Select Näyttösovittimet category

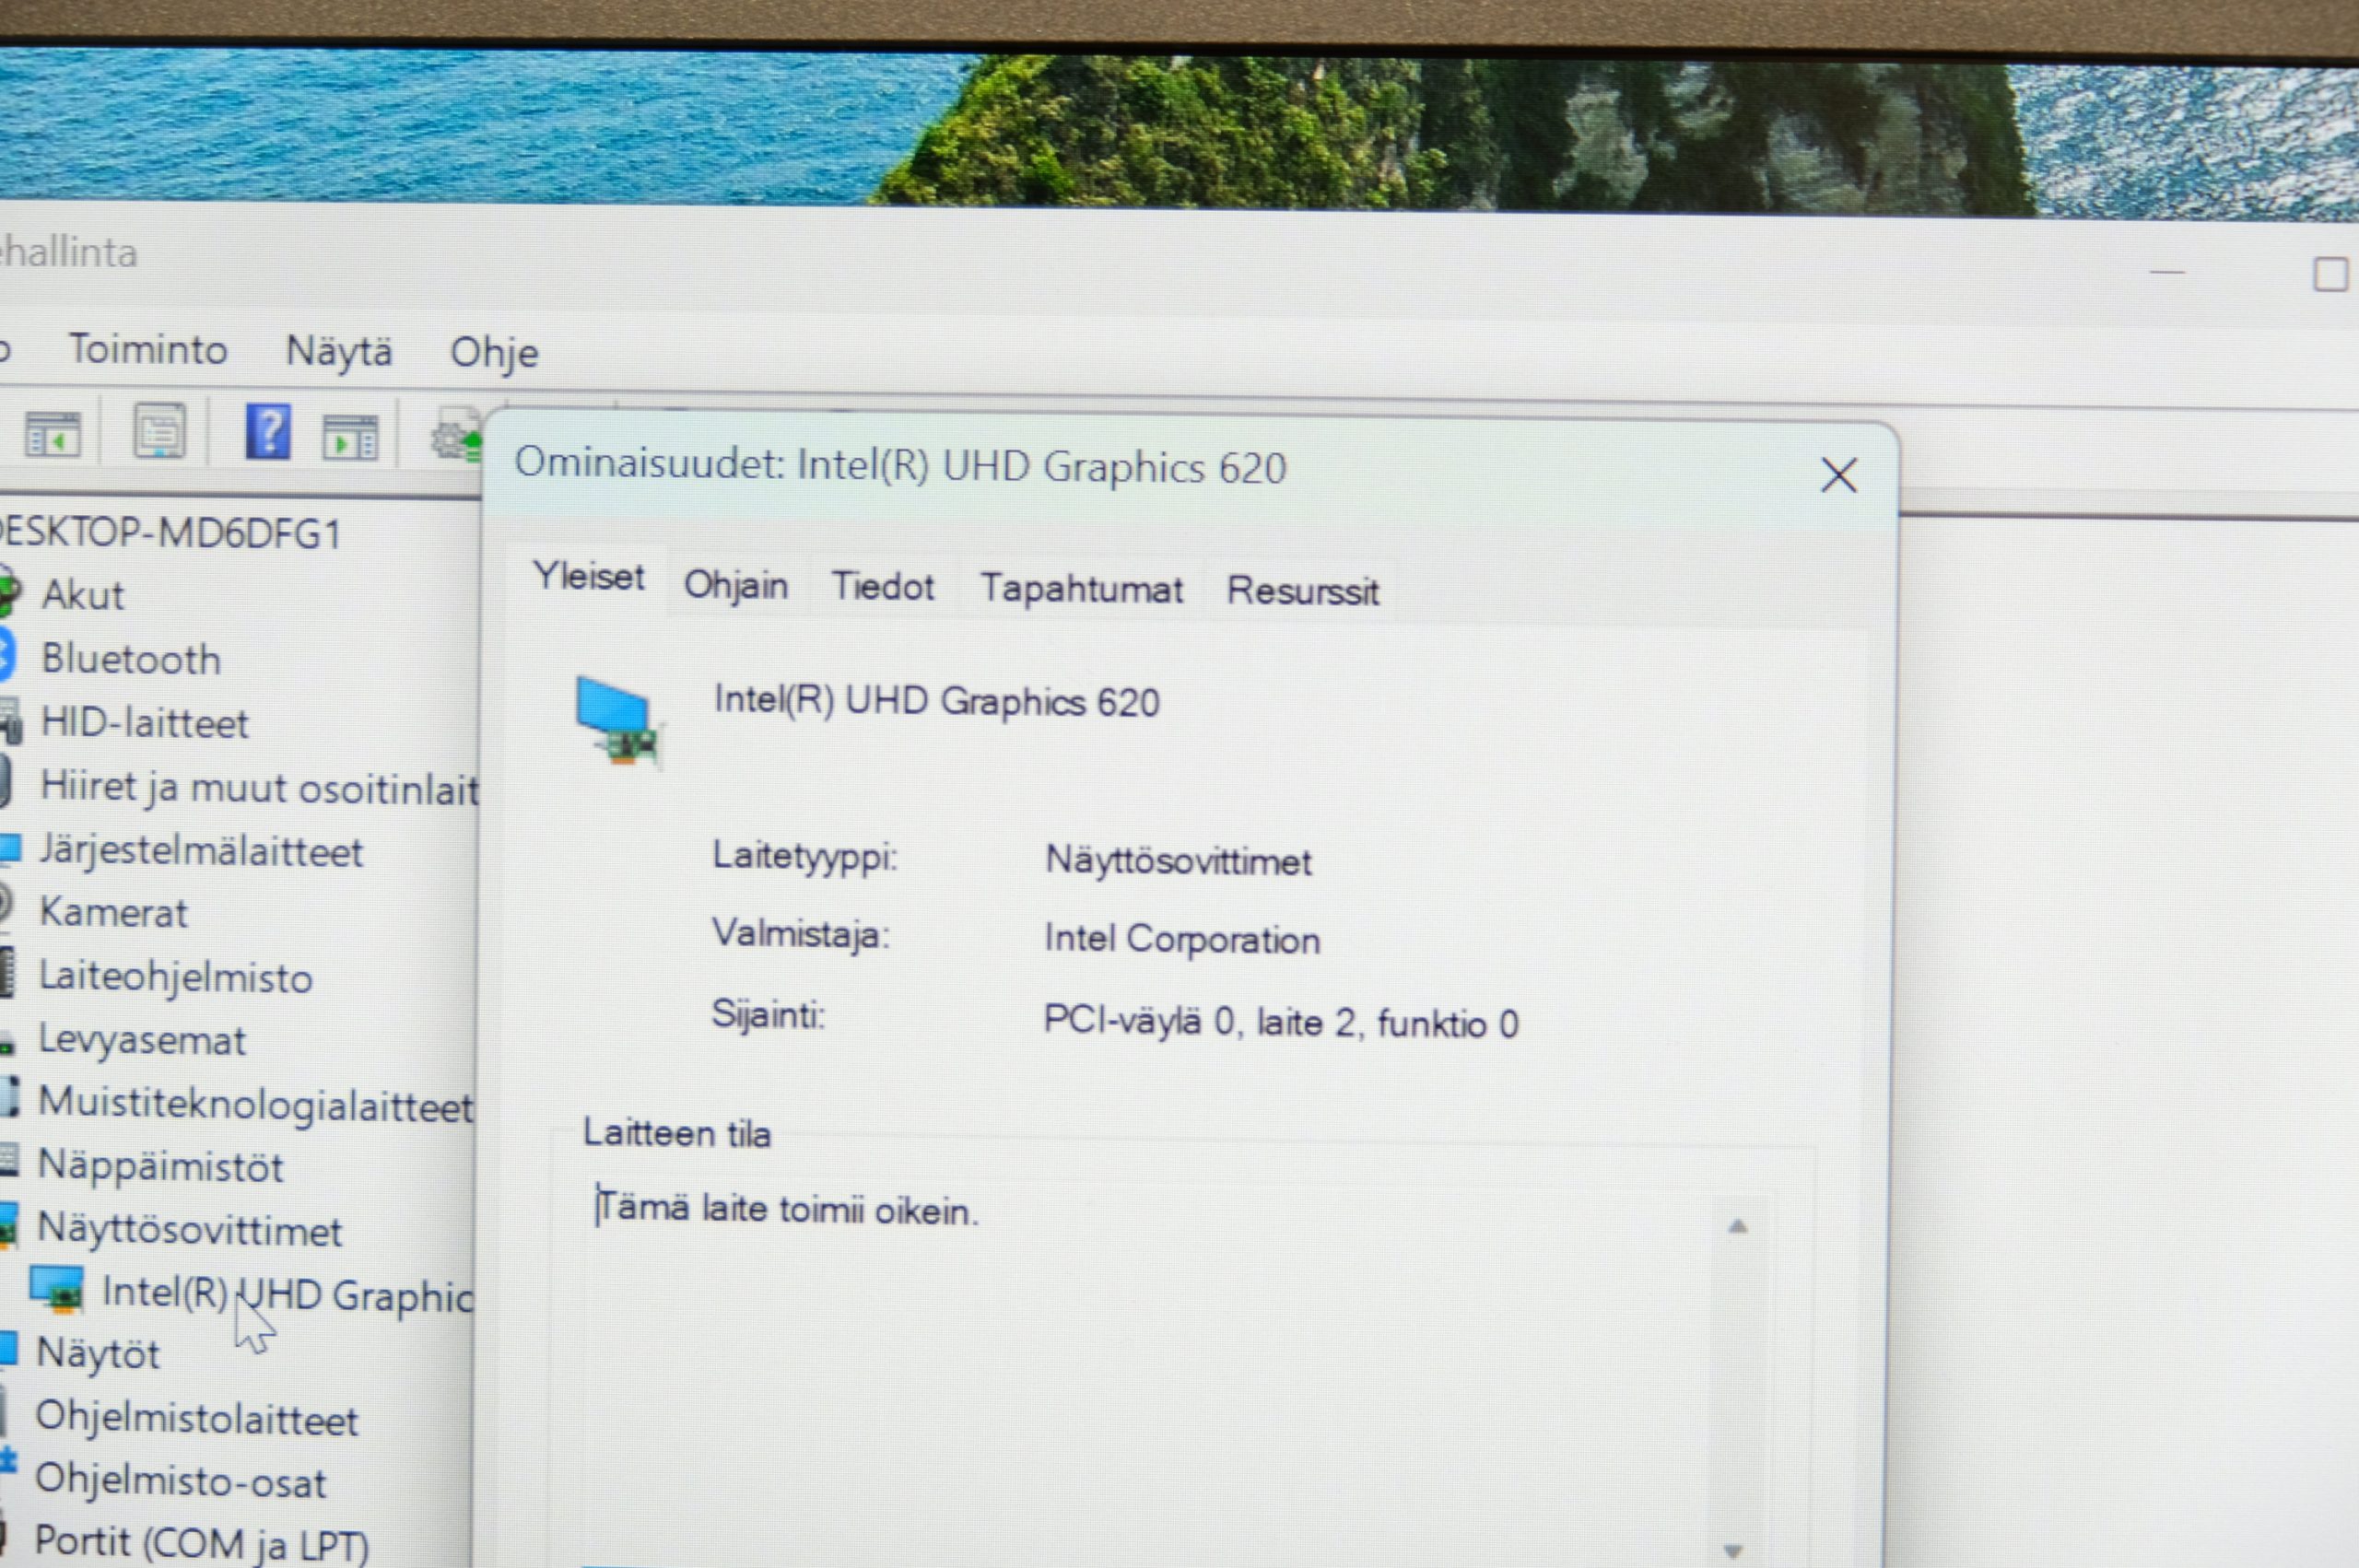pyautogui.click(x=190, y=1230)
